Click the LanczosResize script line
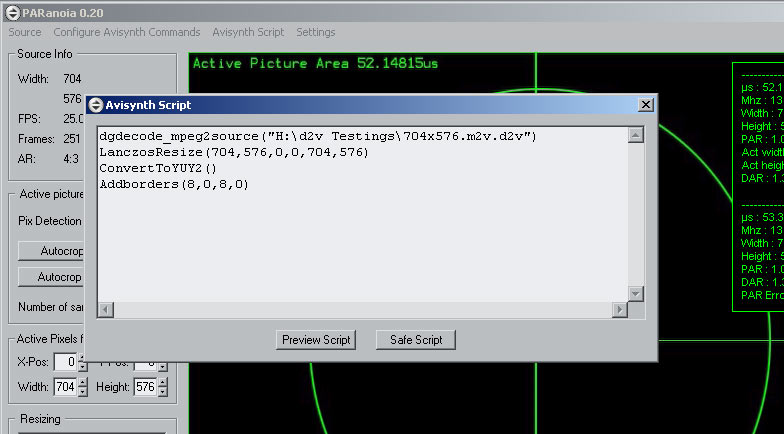This screenshot has width=784, height=434. click(234, 152)
